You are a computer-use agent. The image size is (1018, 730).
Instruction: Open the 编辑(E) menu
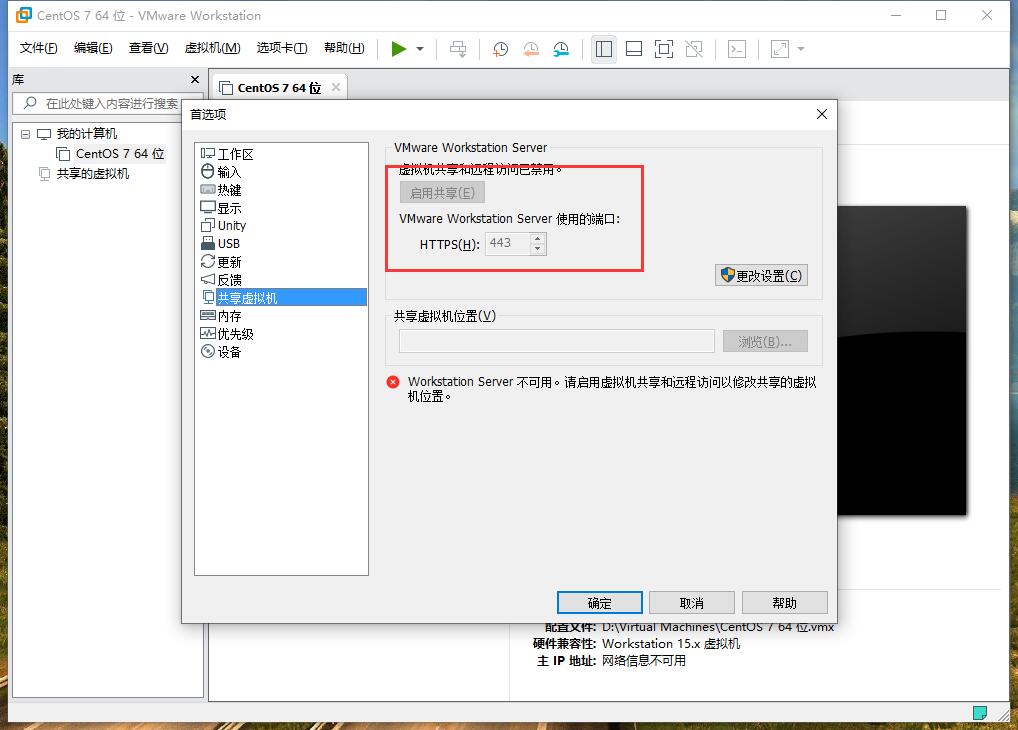coord(93,48)
